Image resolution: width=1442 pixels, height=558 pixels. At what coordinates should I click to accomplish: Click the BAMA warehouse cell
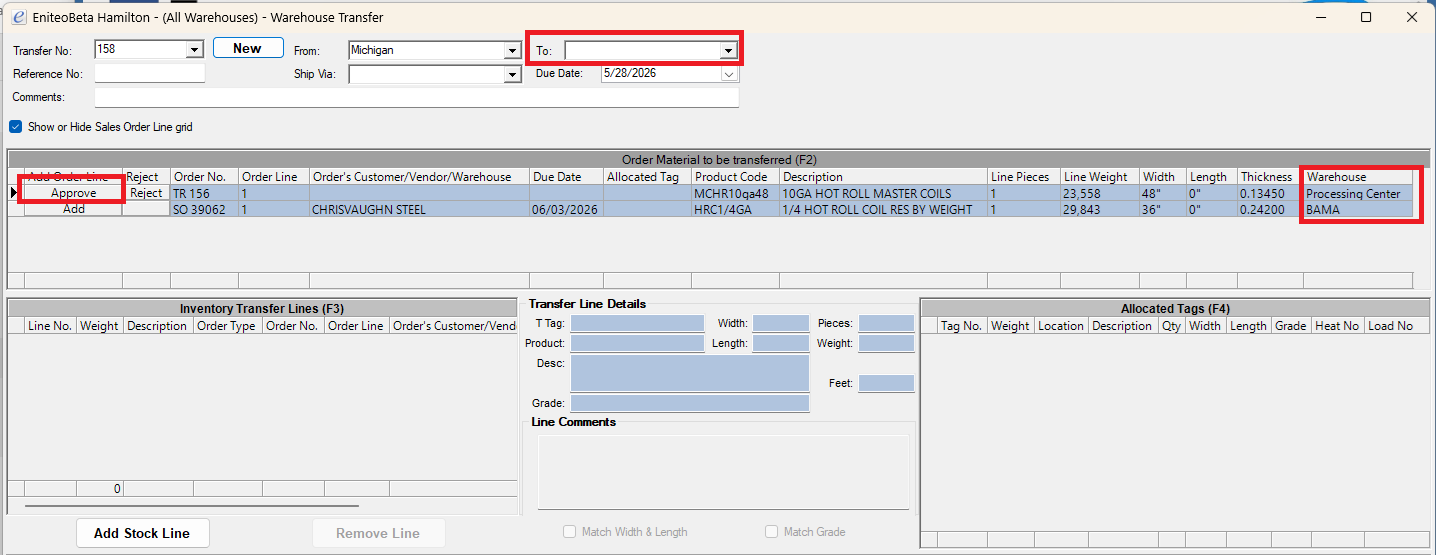pyautogui.click(x=1357, y=209)
